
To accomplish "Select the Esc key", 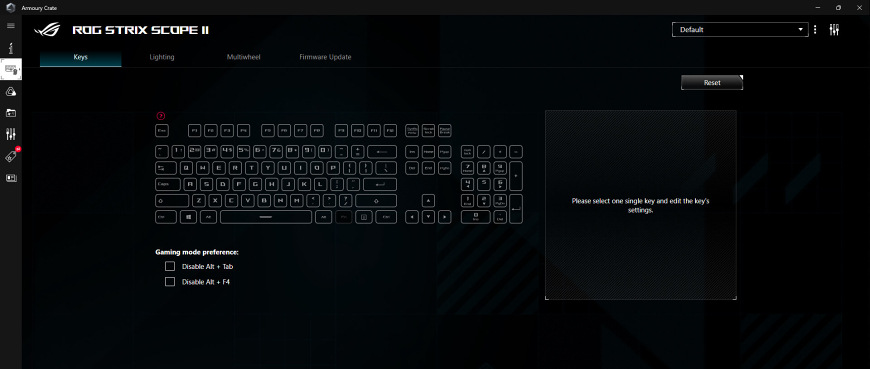I will [x=162, y=130].
